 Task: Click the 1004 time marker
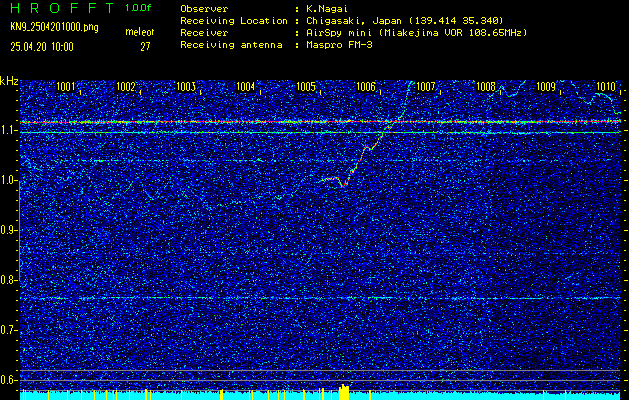tap(246, 86)
